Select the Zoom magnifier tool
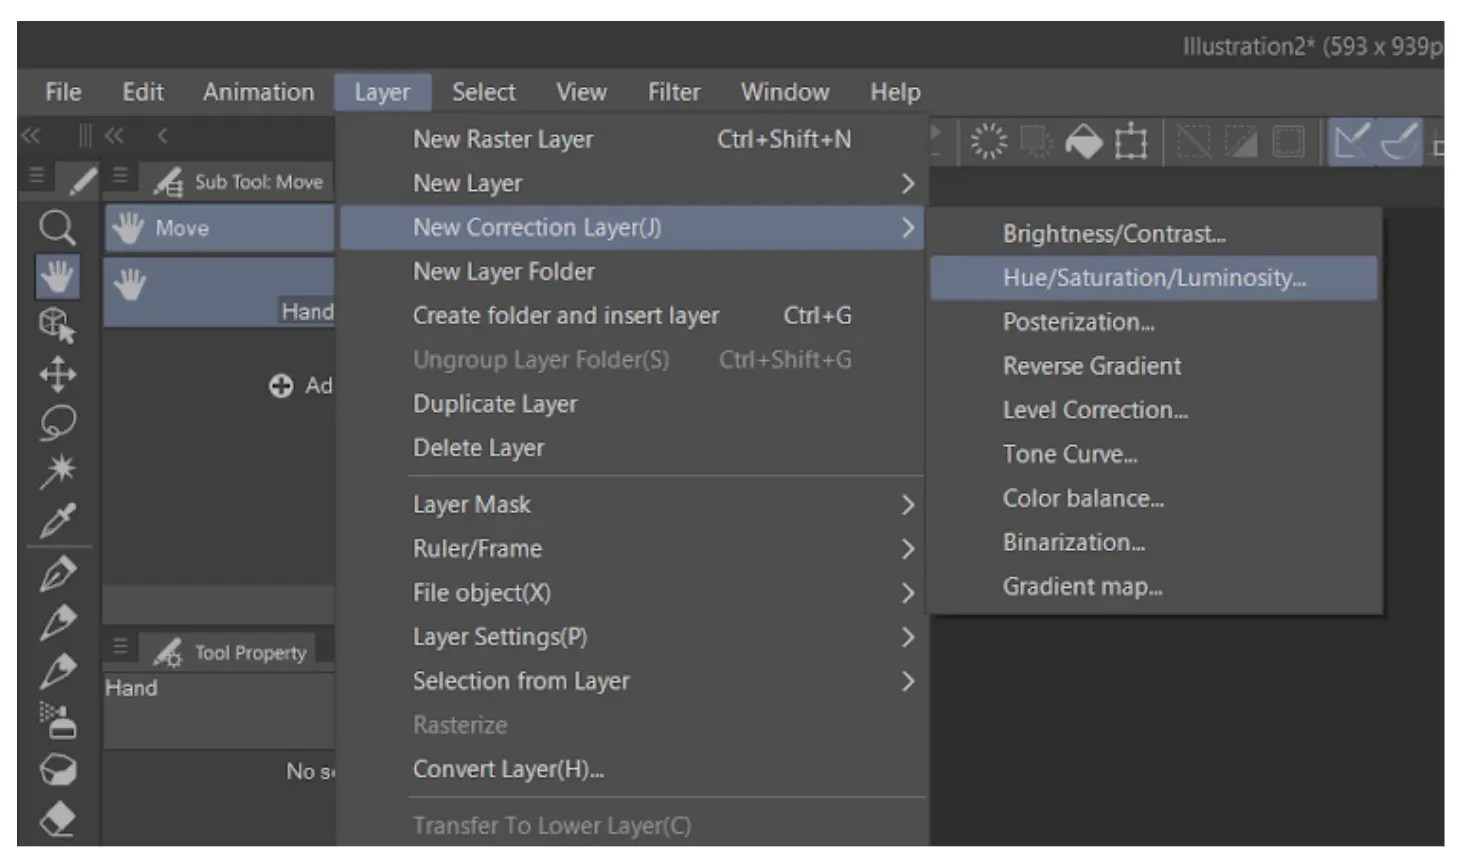1466x865 pixels. (57, 228)
